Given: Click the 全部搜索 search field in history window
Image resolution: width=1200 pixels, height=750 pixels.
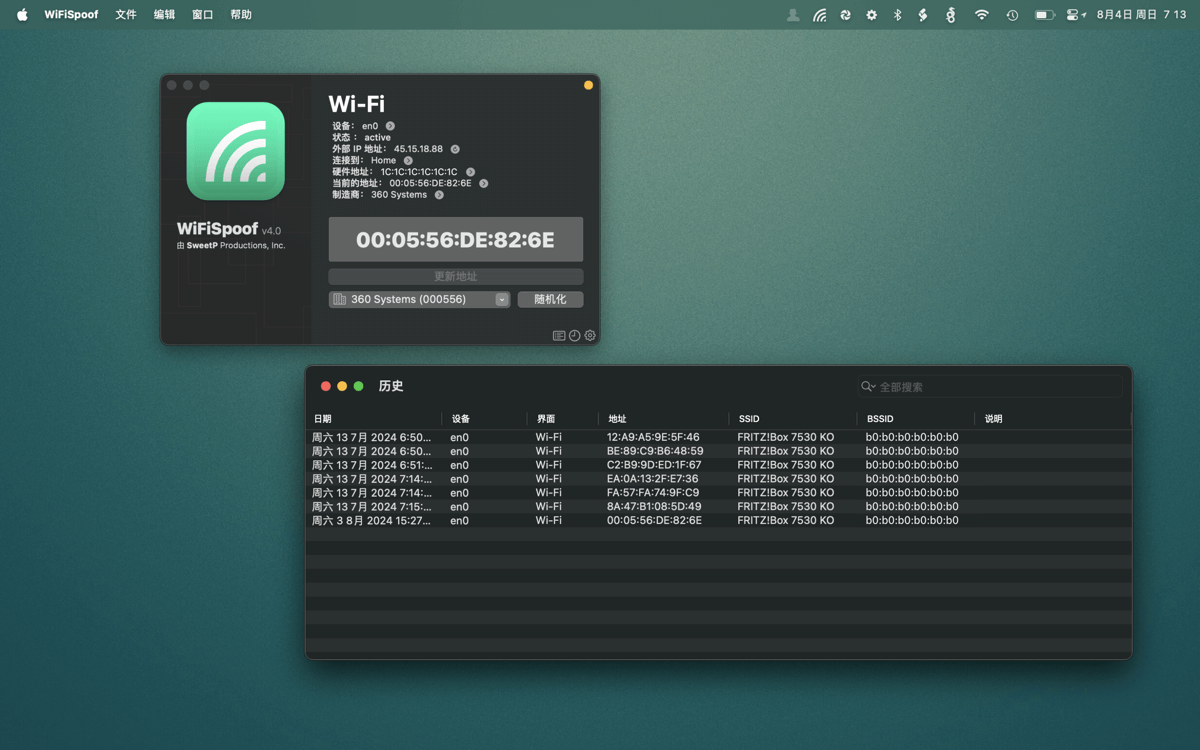Looking at the screenshot, I should [990, 387].
